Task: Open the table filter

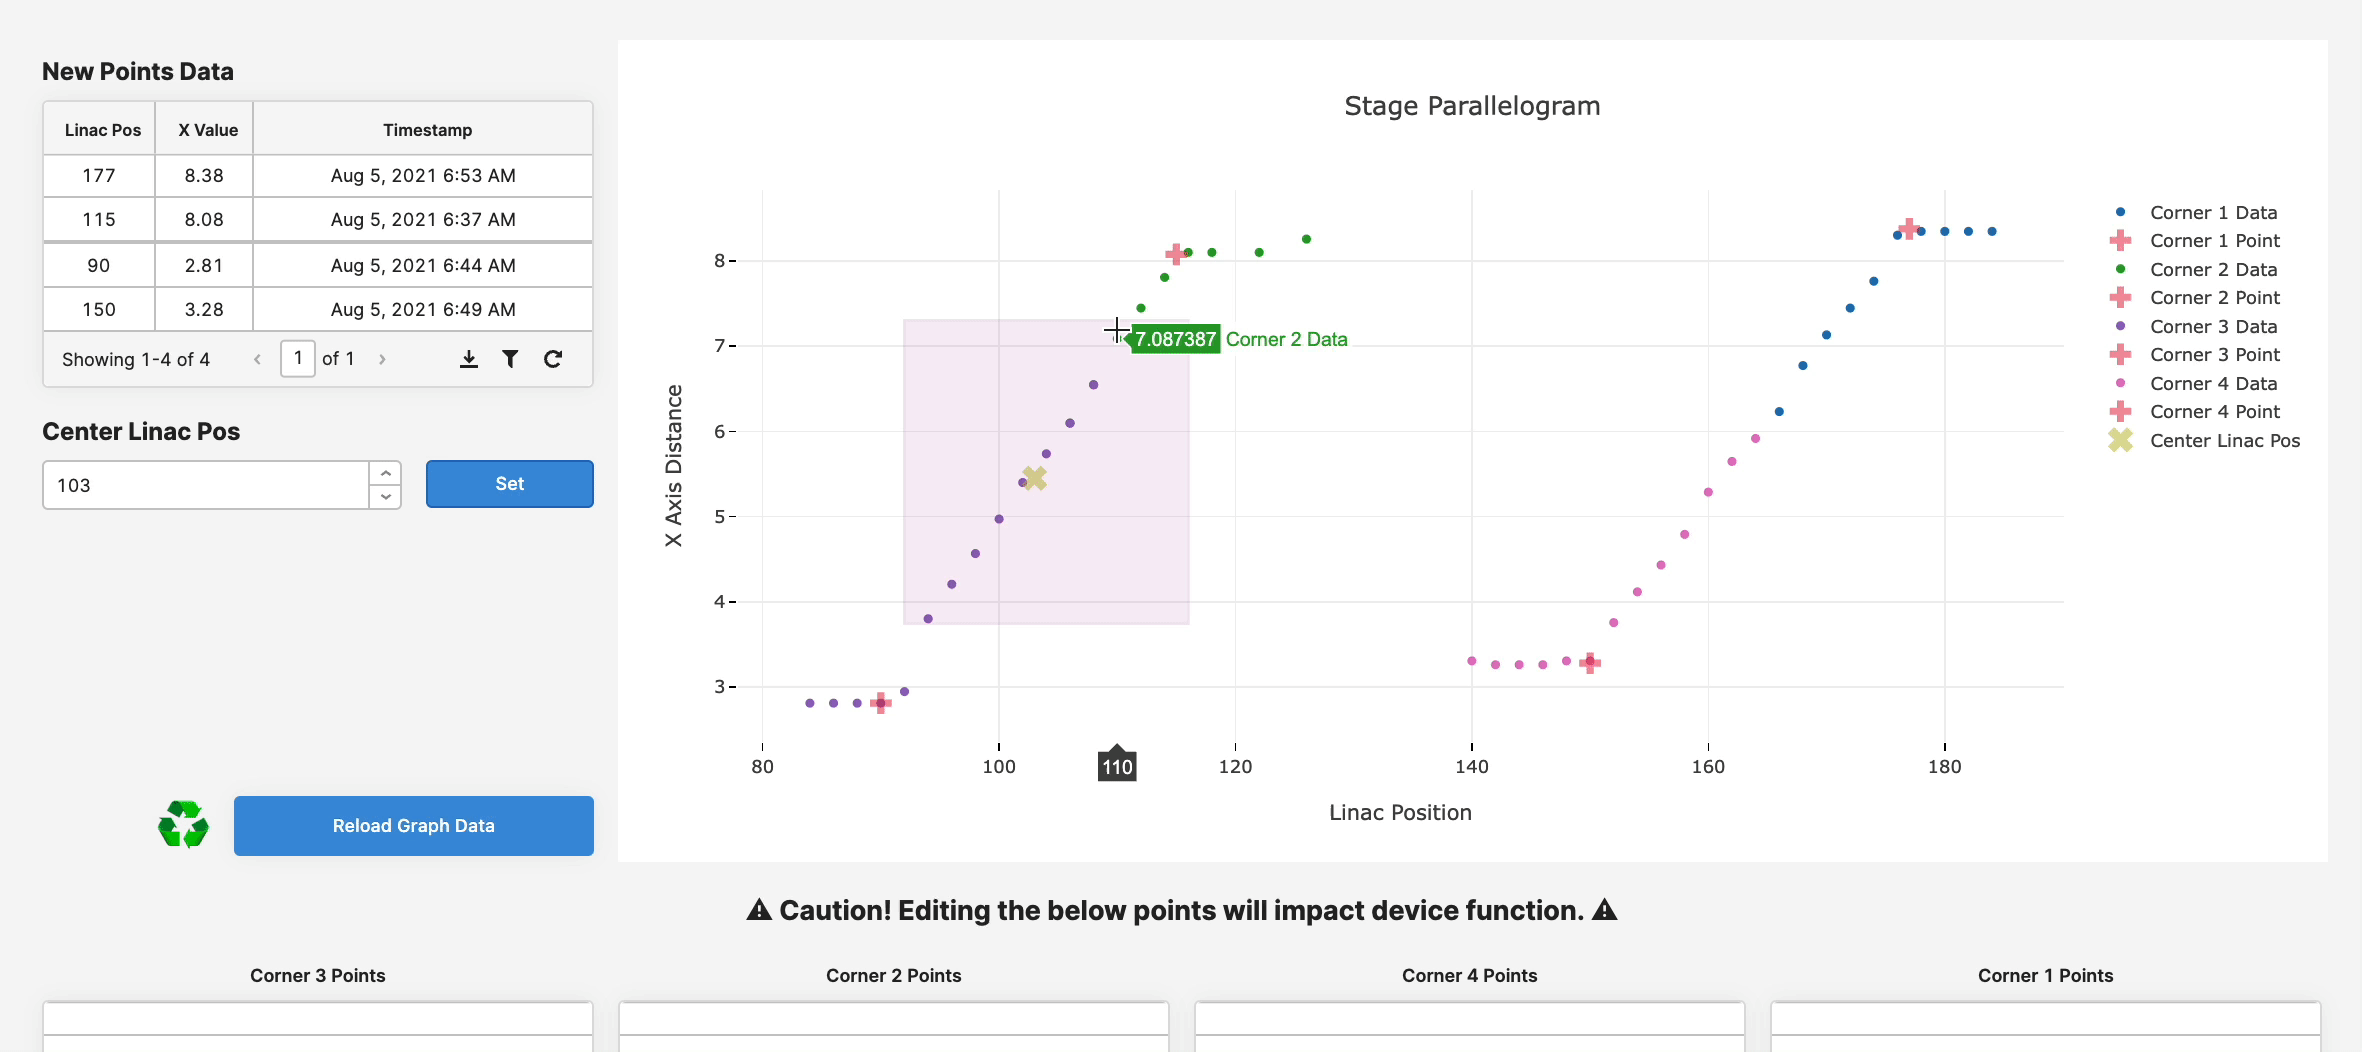Action: tap(510, 358)
